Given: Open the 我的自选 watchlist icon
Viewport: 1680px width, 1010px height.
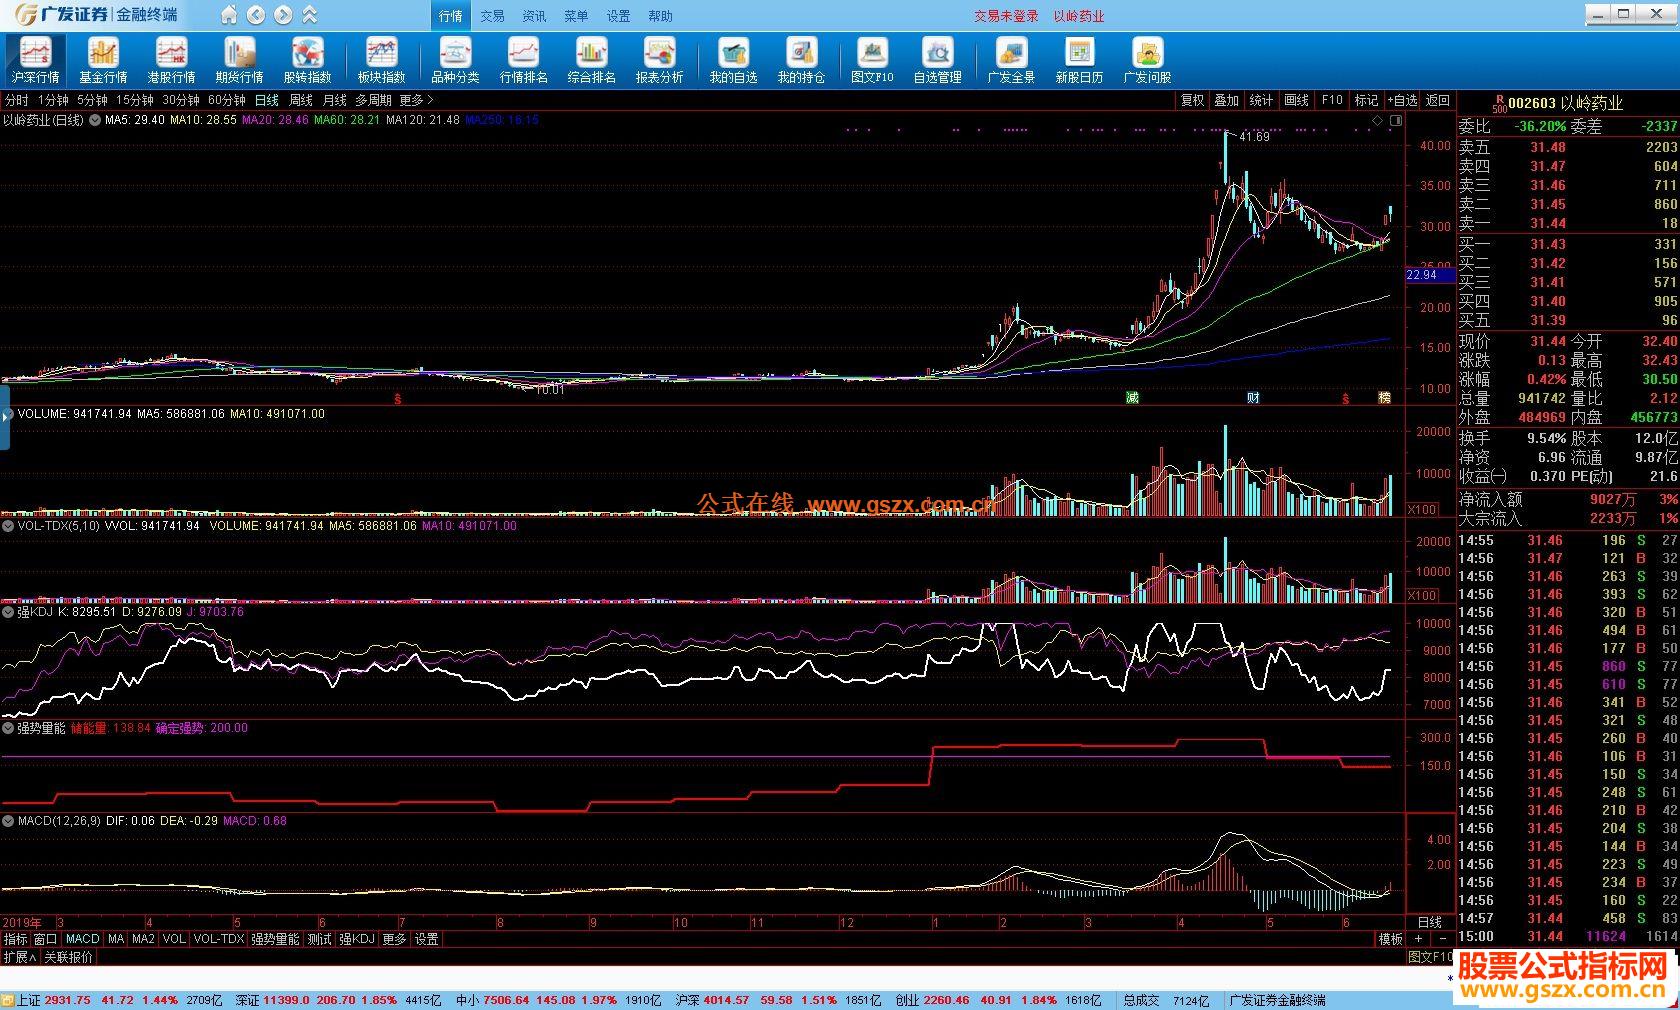Looking at the screenshot, I should coord(733,60).
